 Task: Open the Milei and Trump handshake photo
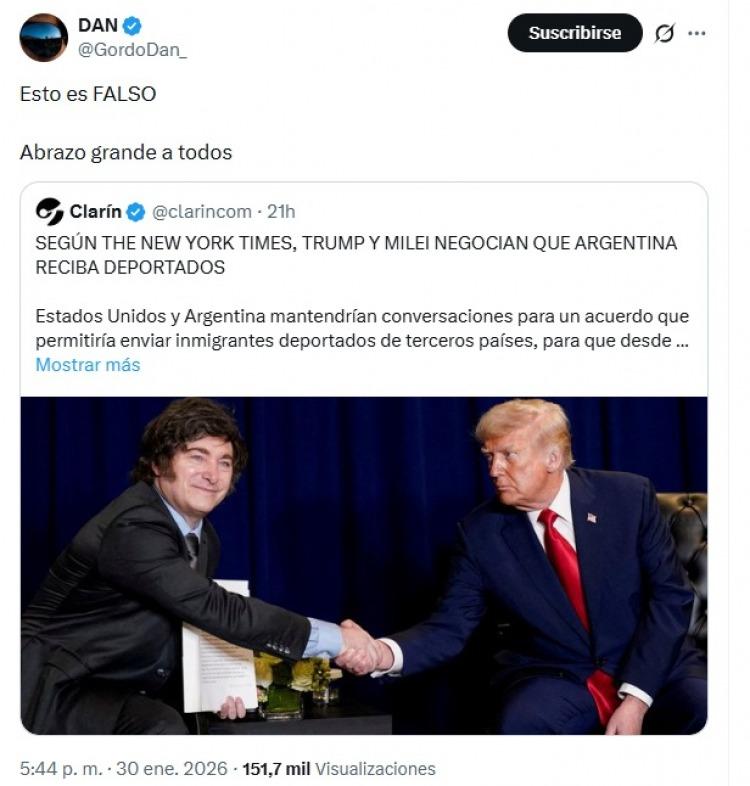click(x=364, y=565)
